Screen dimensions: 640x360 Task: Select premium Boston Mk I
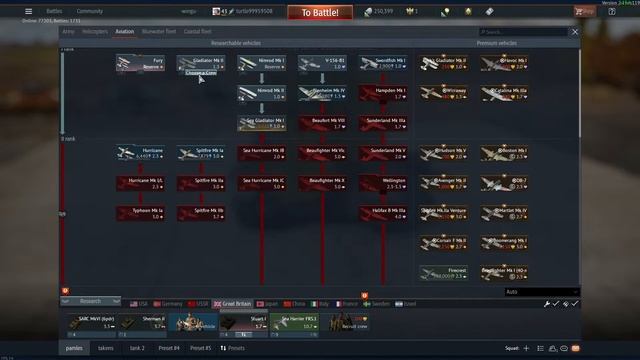pyautogui.click(x=504, y=153)
